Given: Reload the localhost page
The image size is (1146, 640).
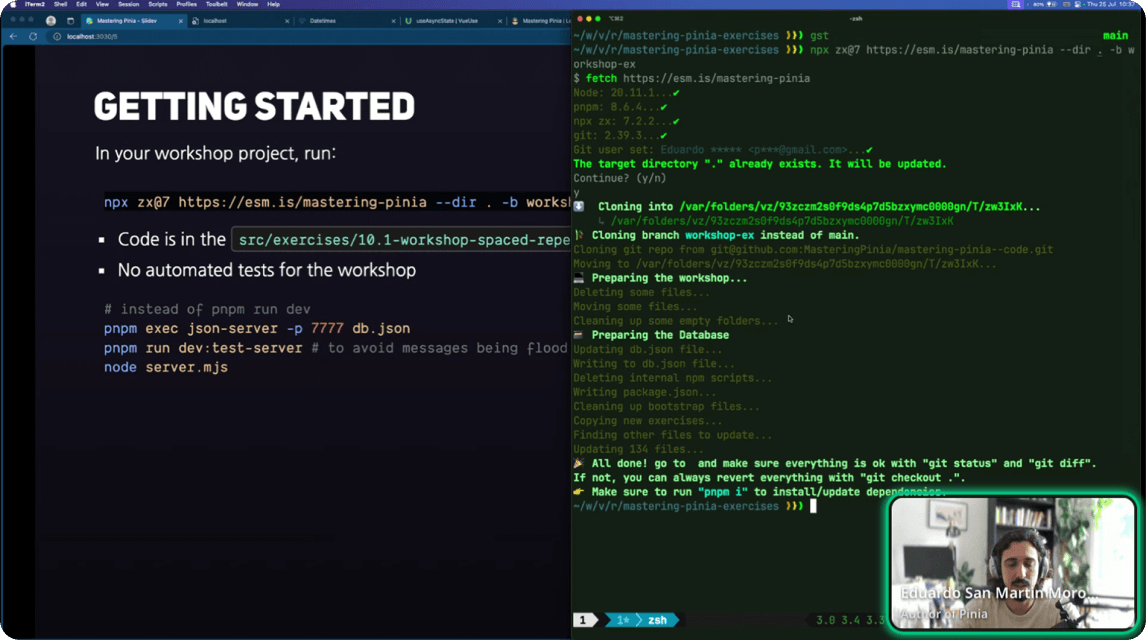Looking at the screenshot, I should click(33, 36).
